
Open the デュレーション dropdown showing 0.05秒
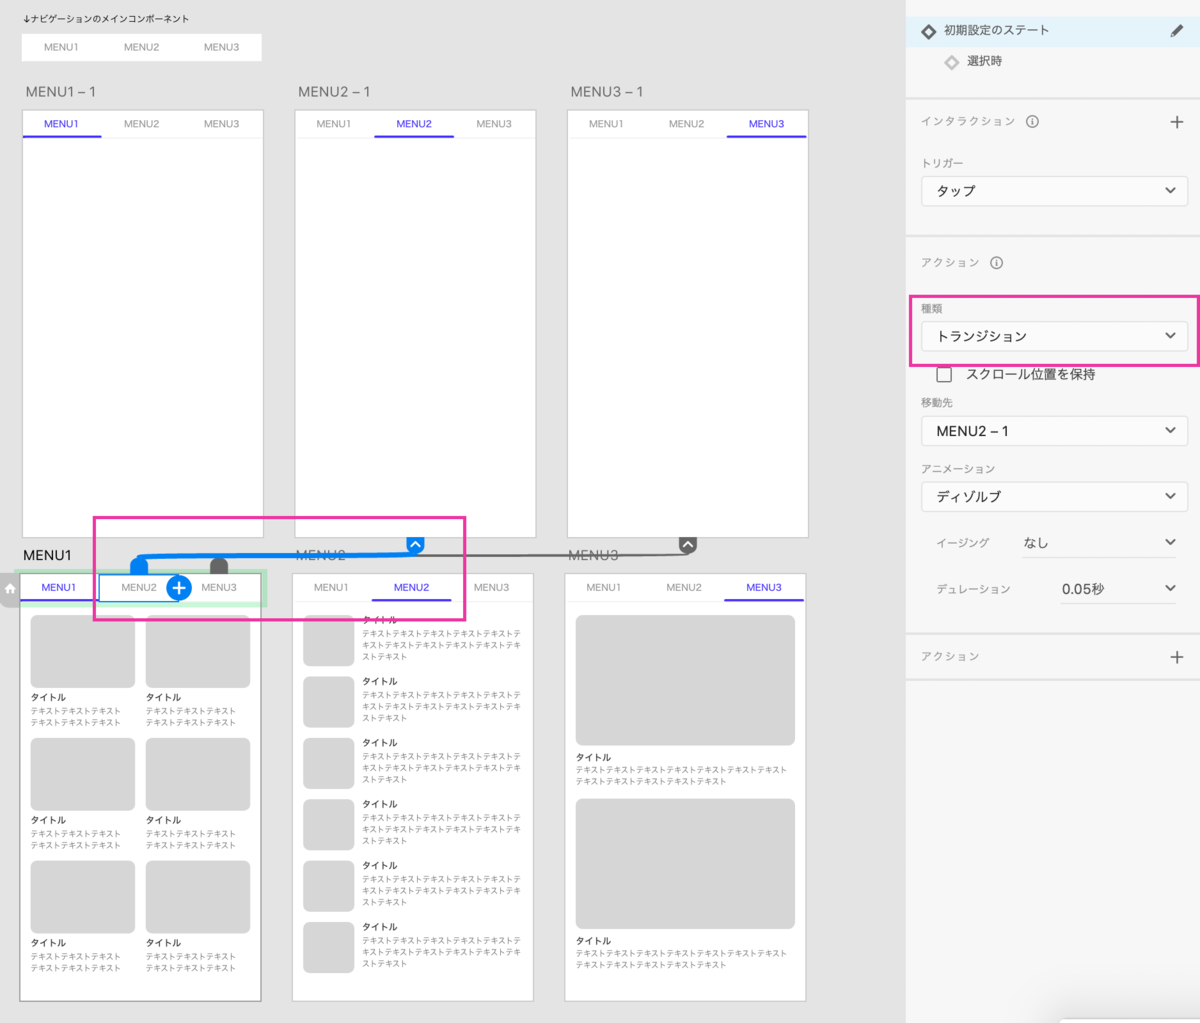coord(1118,589)
